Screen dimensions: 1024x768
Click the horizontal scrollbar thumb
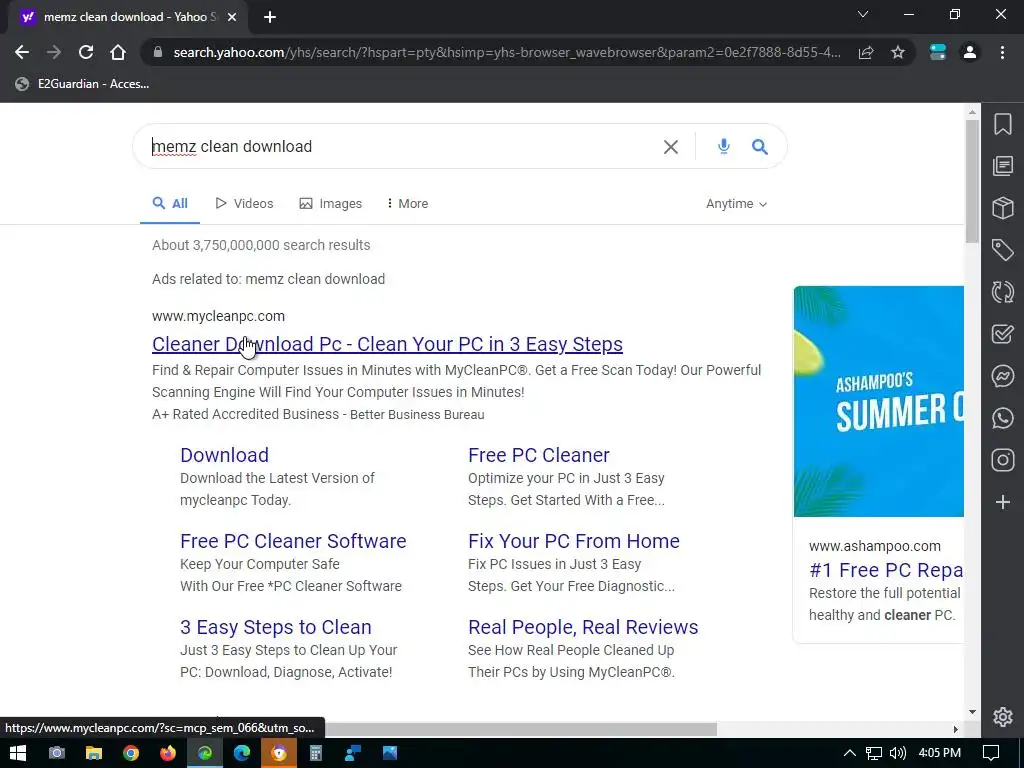(520, 729)
